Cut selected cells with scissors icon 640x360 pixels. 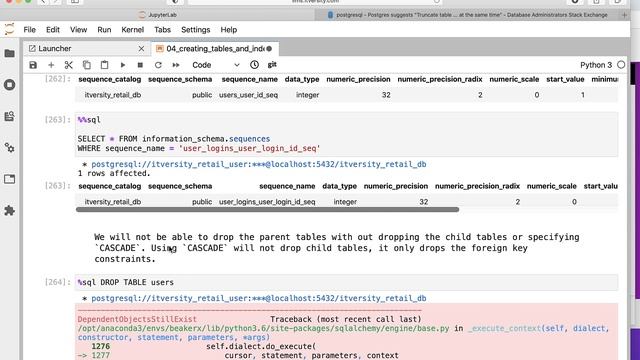click(x=69, y=65)
